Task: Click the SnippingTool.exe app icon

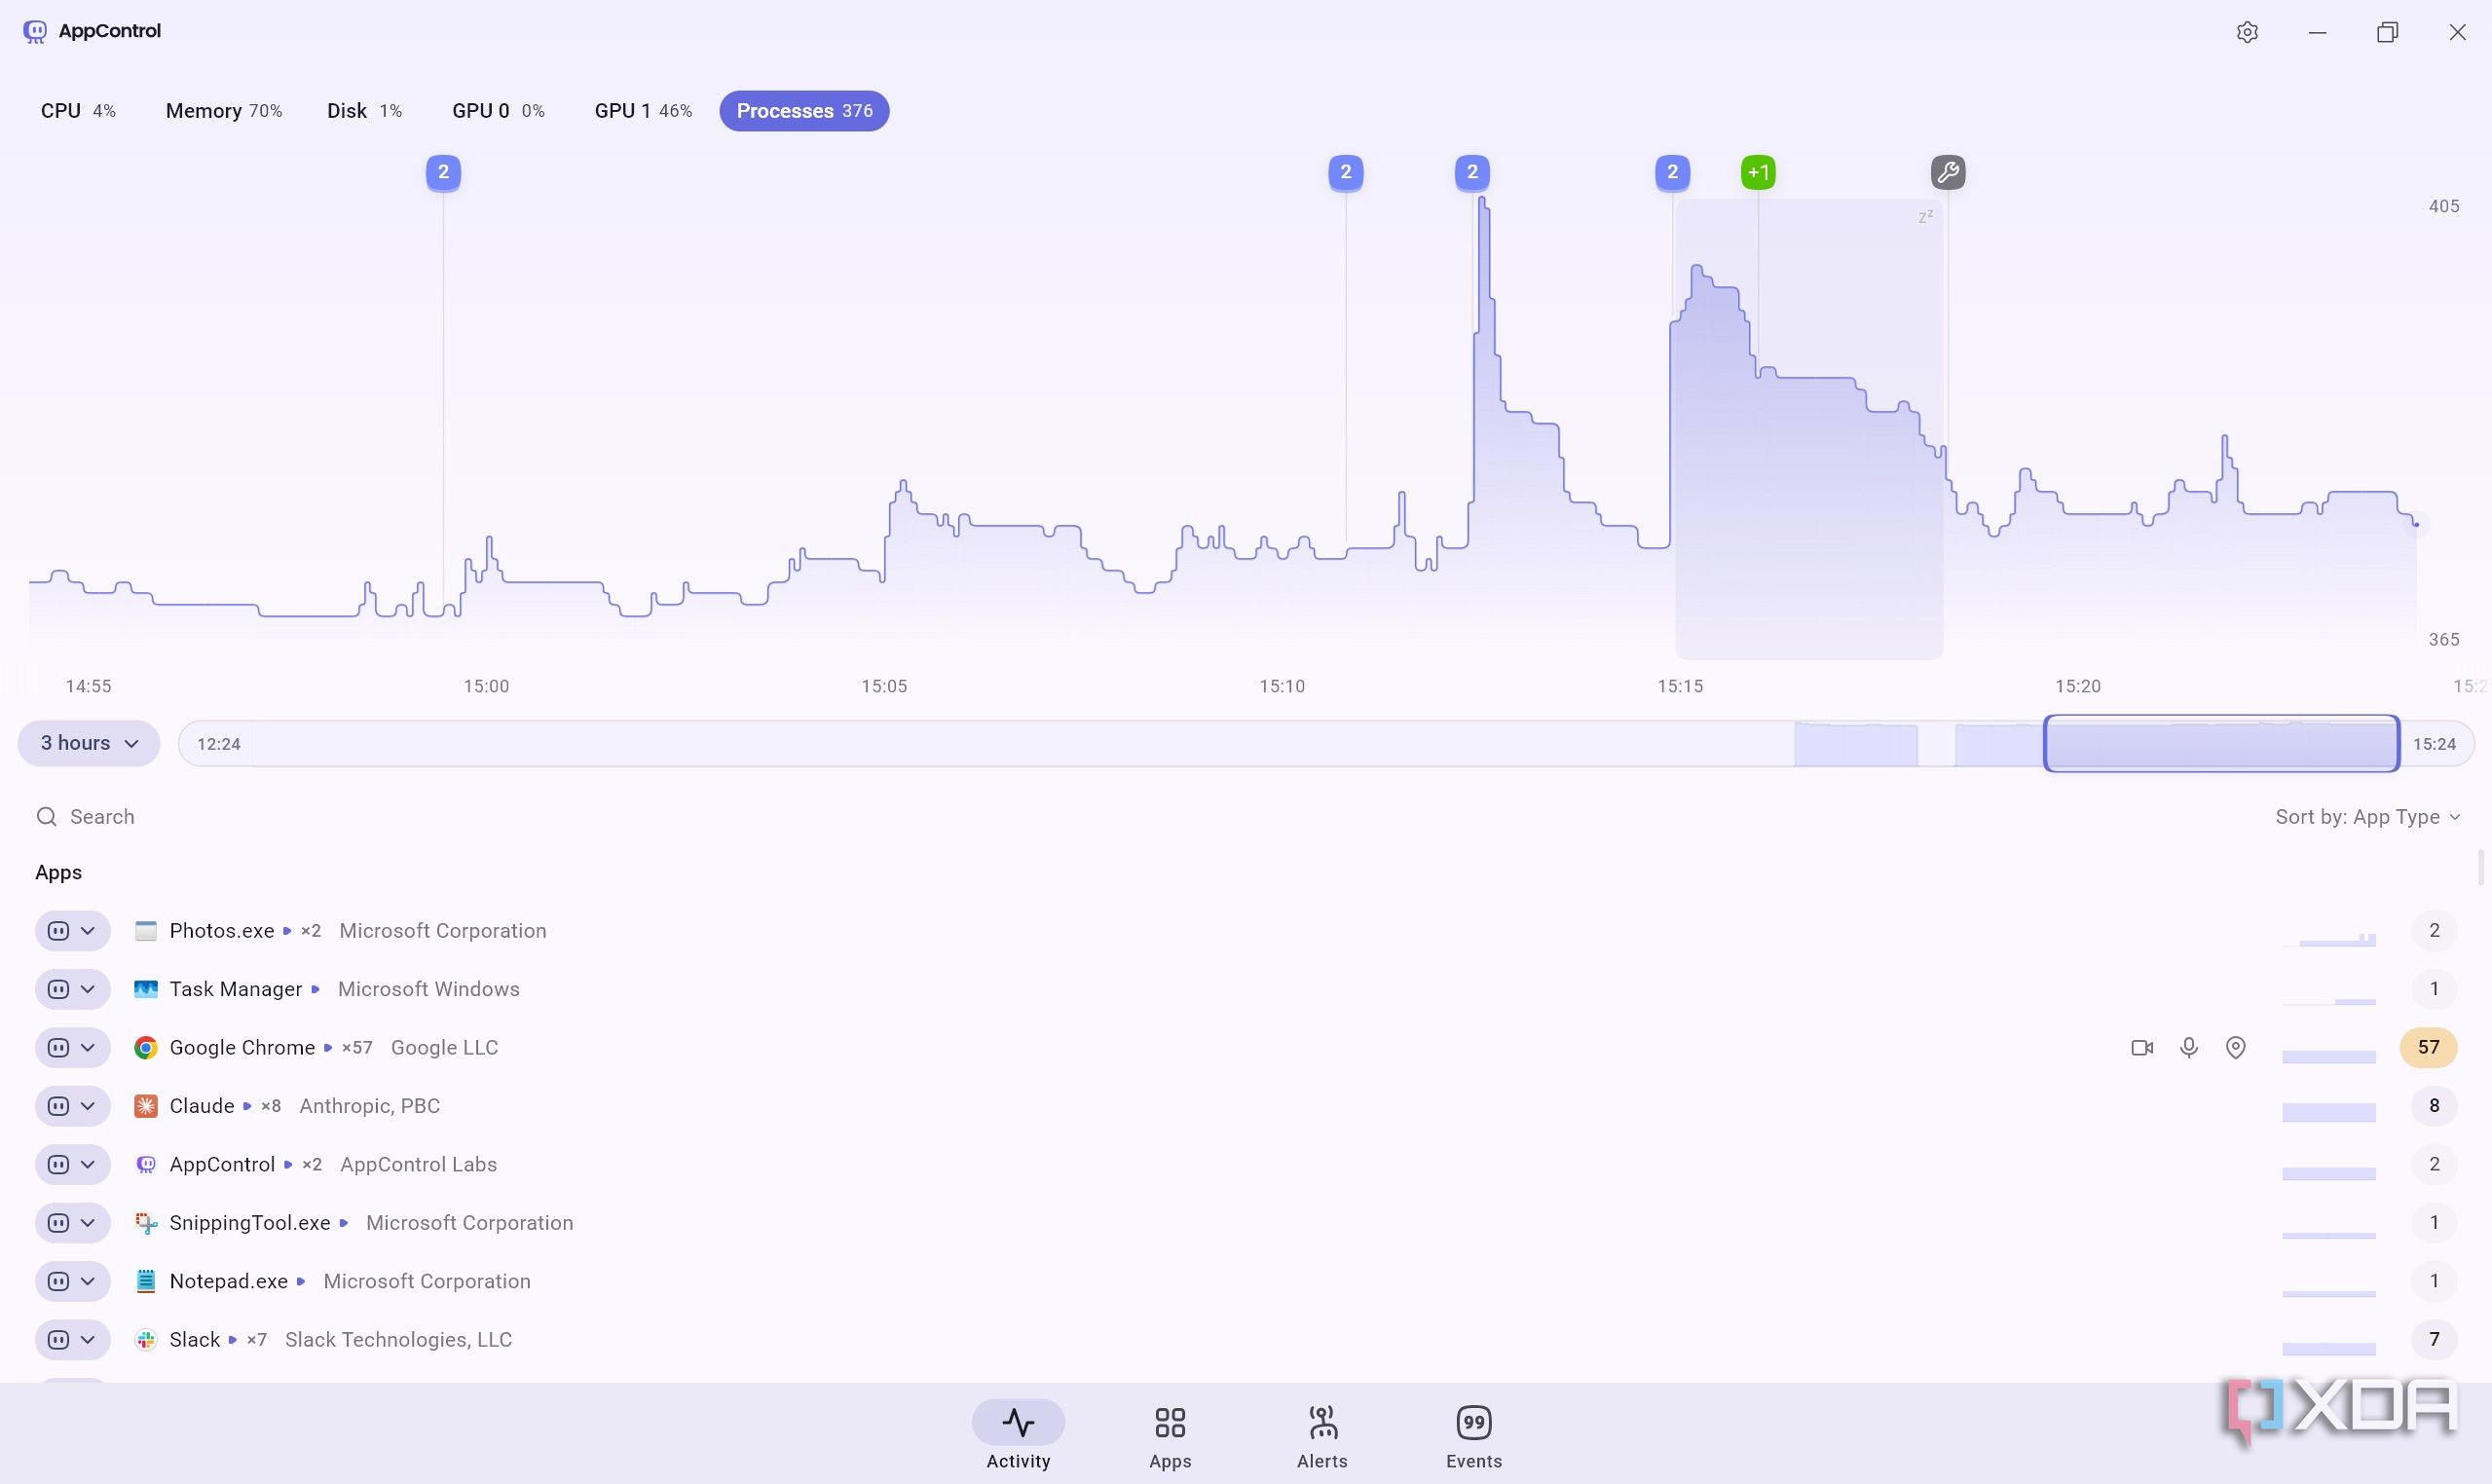Action: click(146, 1223)
